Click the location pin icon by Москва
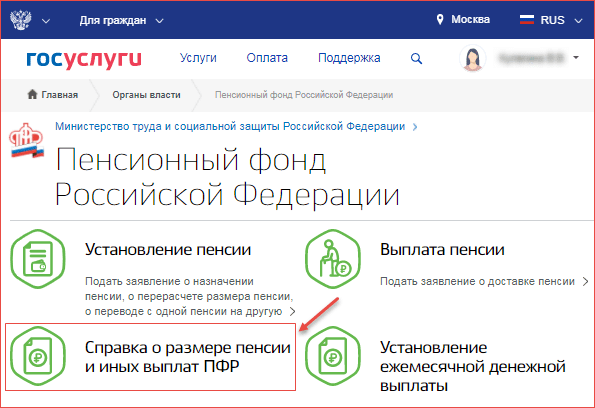This screenshot has width=595, height=408. [x=440, y=20]
